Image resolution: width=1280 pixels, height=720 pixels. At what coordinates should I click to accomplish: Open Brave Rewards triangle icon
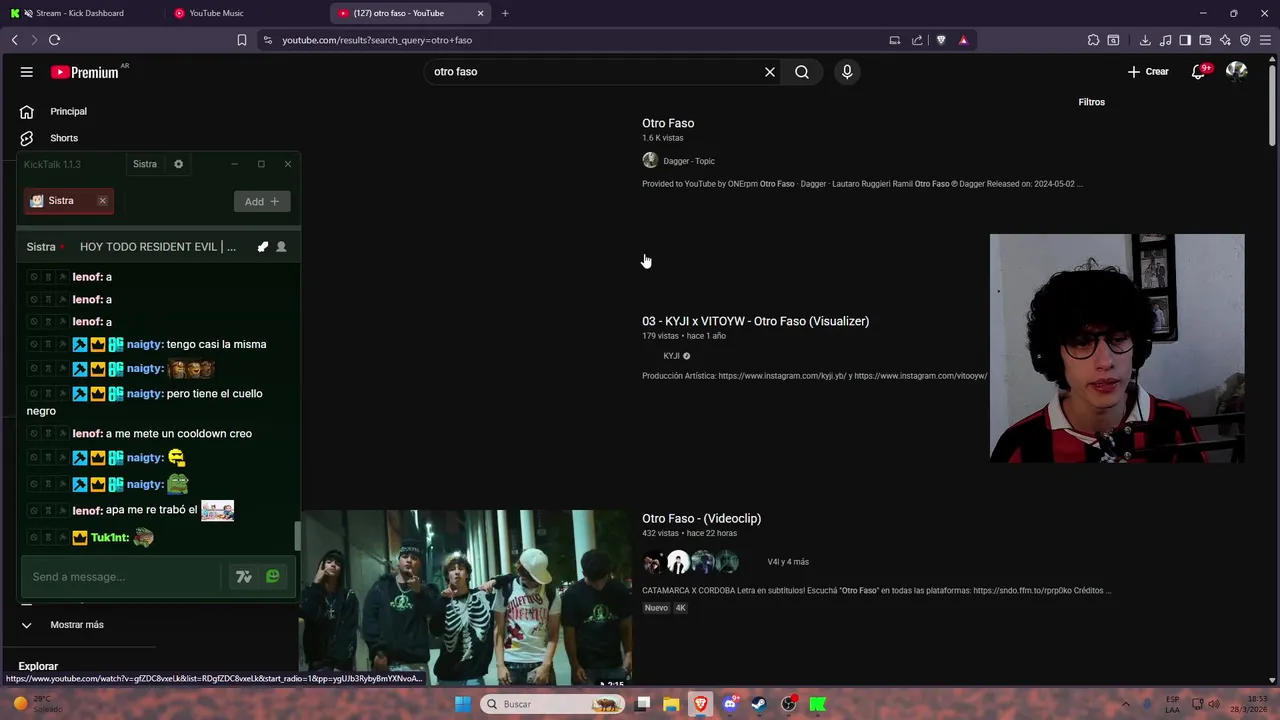[x=963, y=40]
